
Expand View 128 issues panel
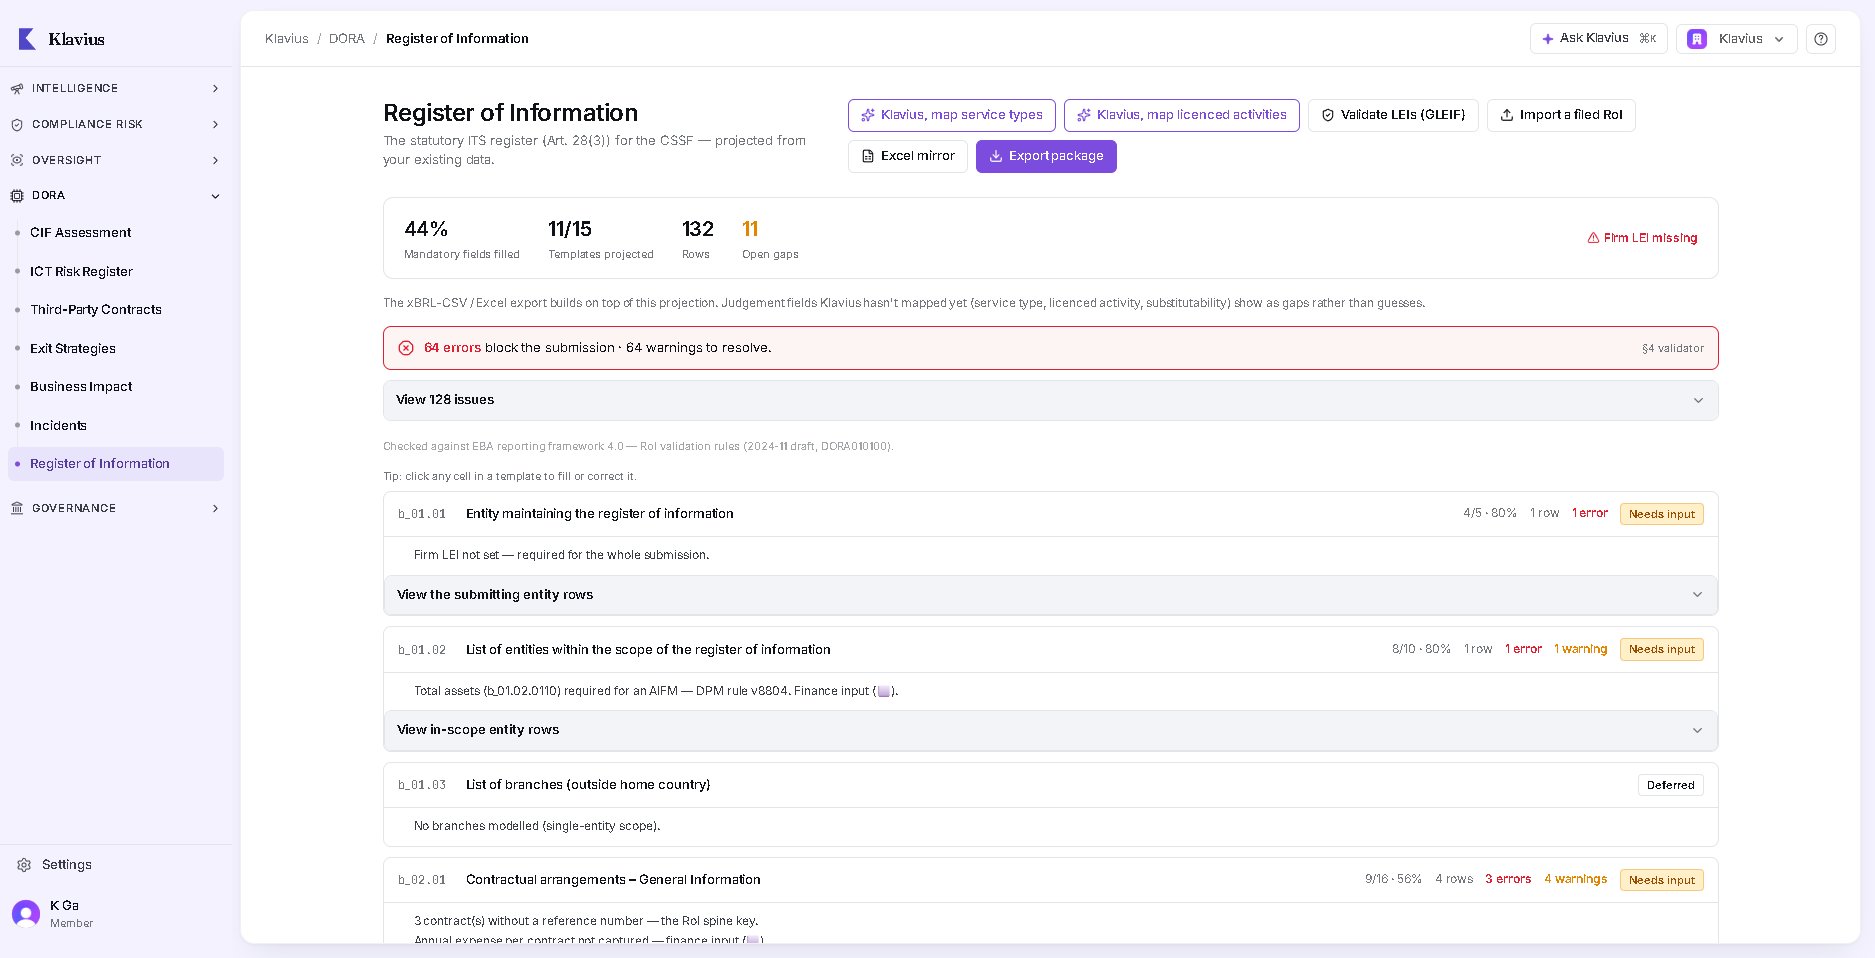click(x=1050, y=400)
